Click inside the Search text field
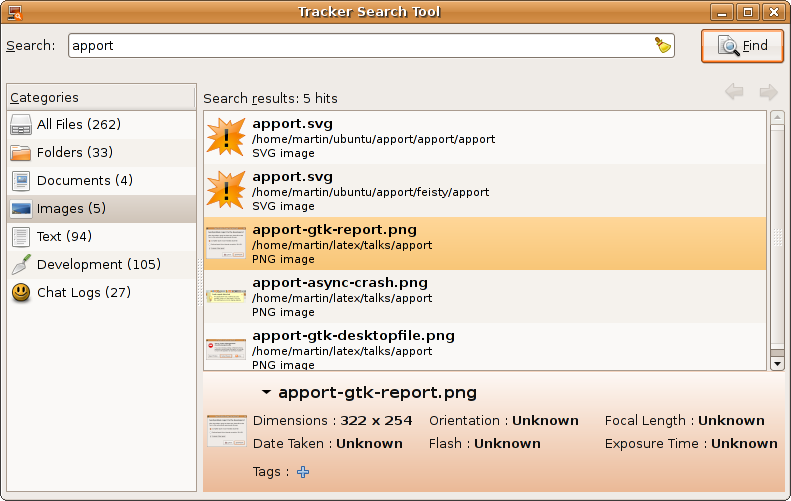Image resolution: width=791 pixels, height=501 pixels. (360, 46)
